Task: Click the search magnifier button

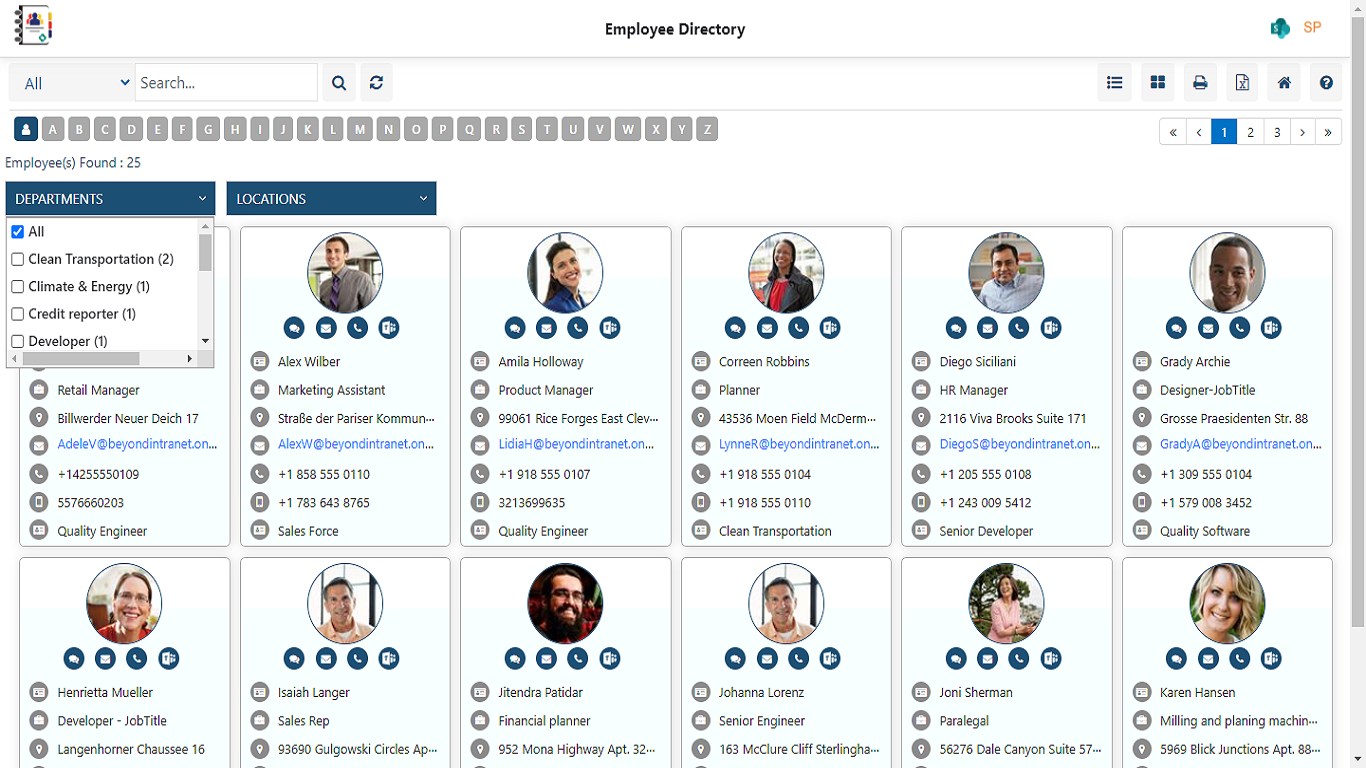Action: point(339,83)
